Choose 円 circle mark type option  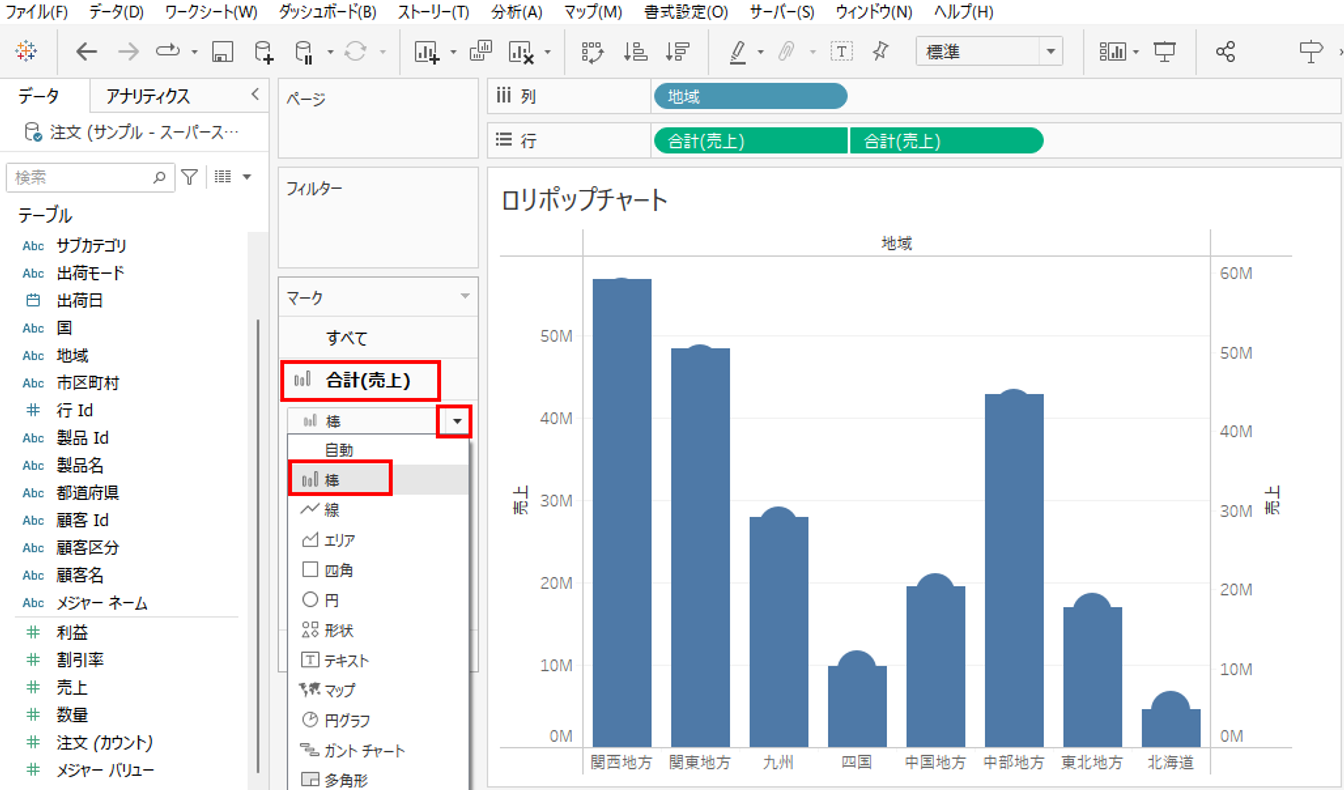(378, 600)
